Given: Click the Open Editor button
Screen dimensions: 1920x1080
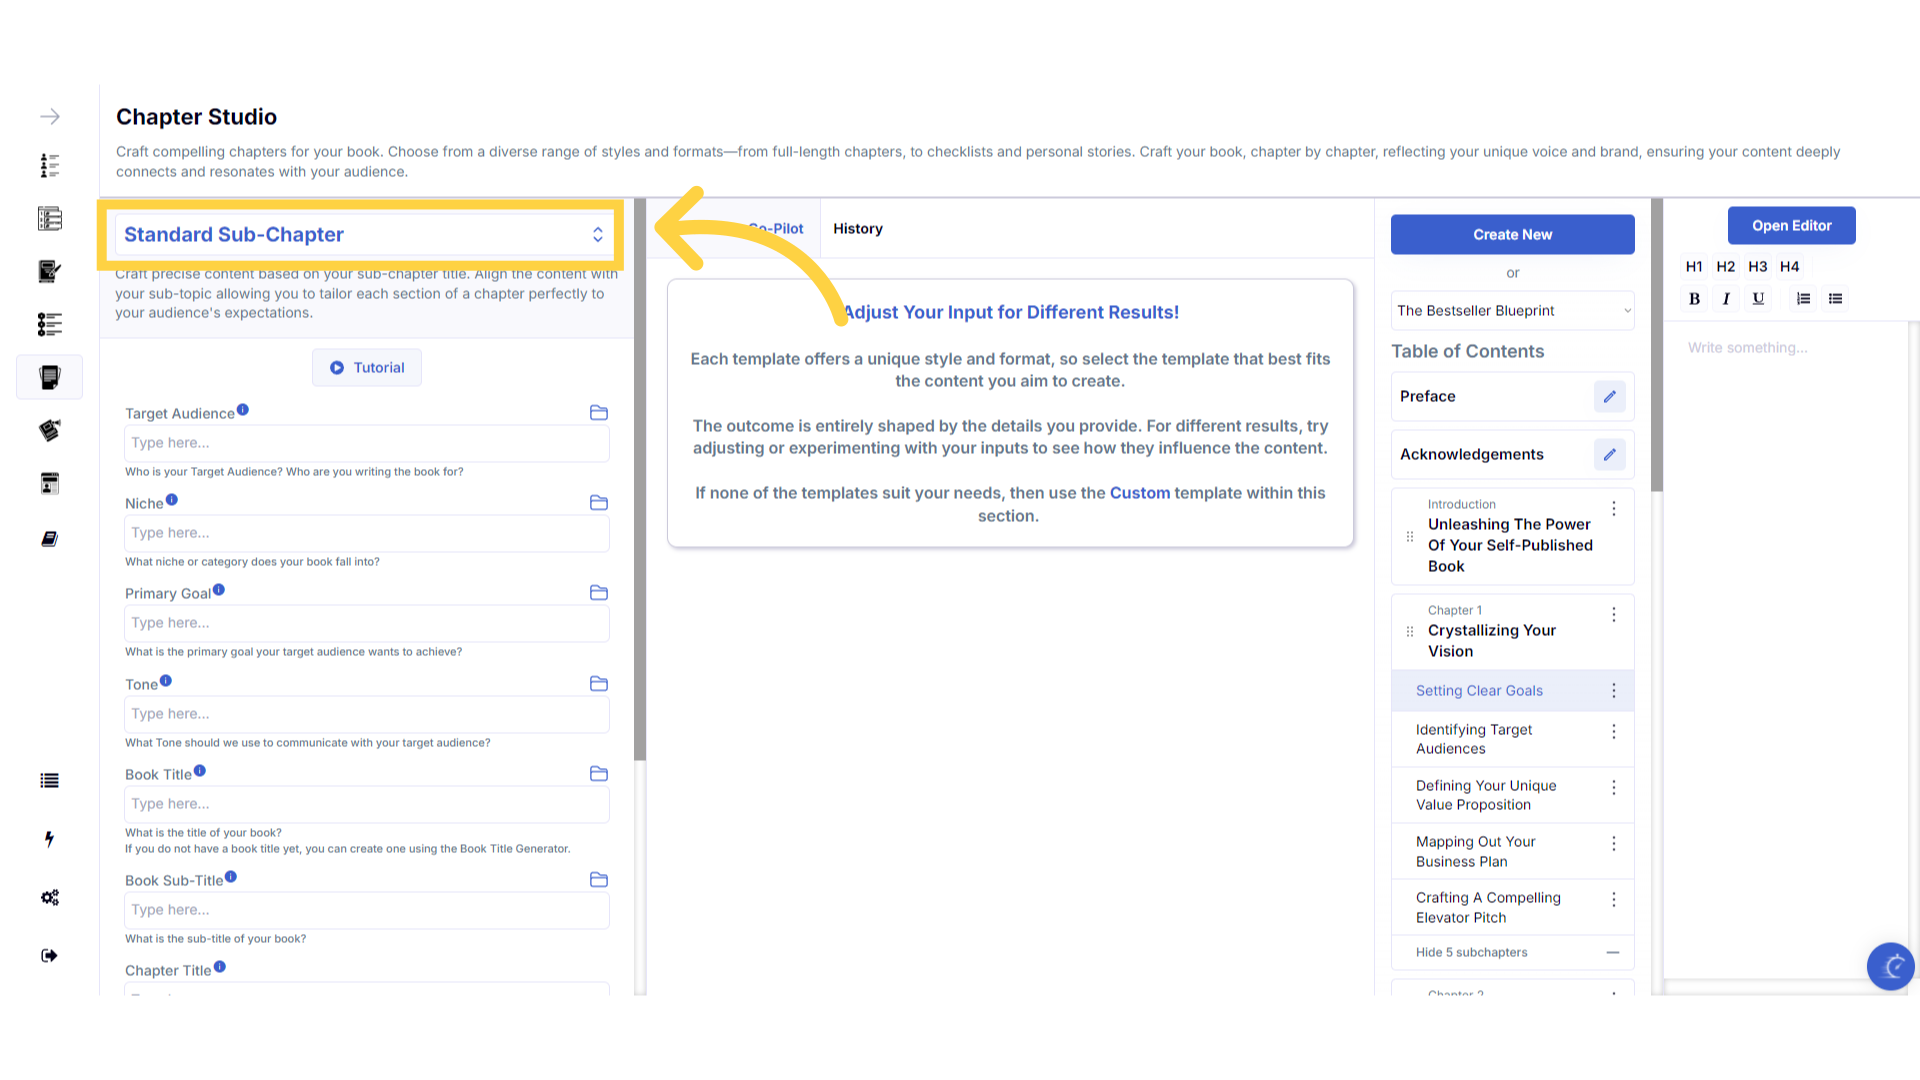Looking at the screenshot, I should 1791,226.
